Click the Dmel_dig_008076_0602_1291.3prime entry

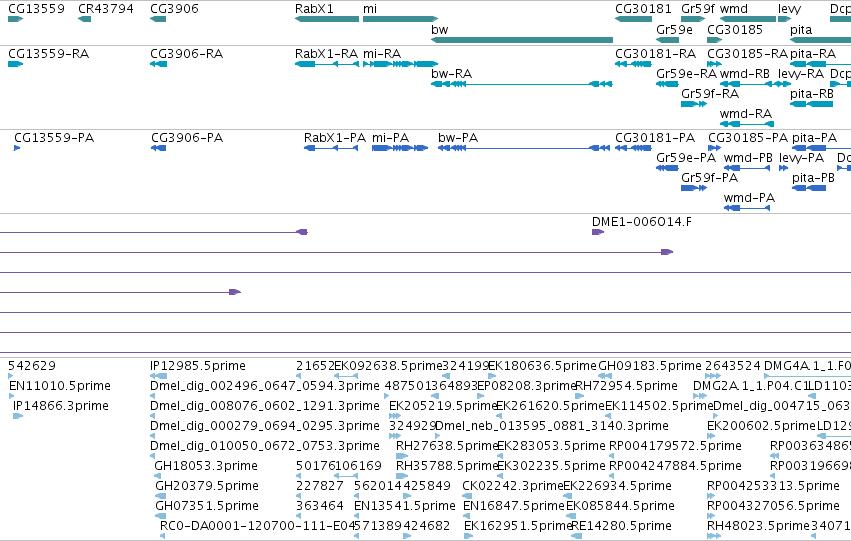265,406
